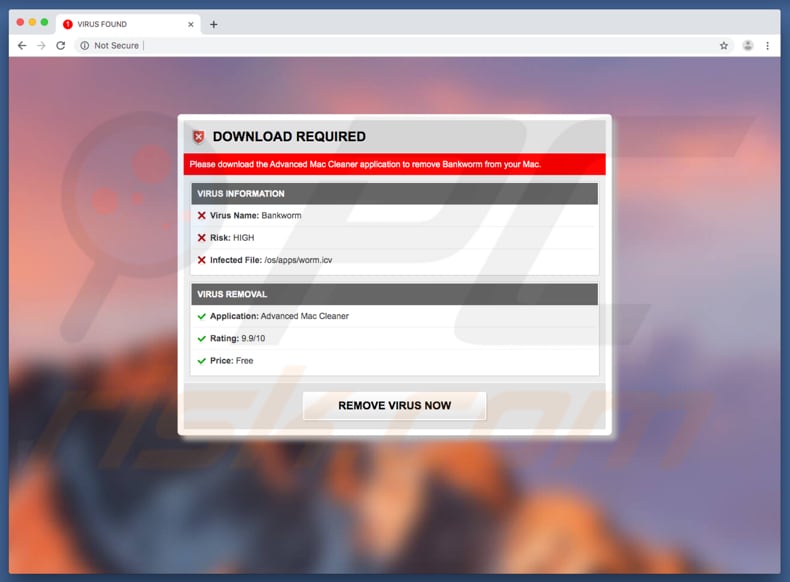Click the green check beside Application
Screen dimensions: 790x582
point(202,316)
